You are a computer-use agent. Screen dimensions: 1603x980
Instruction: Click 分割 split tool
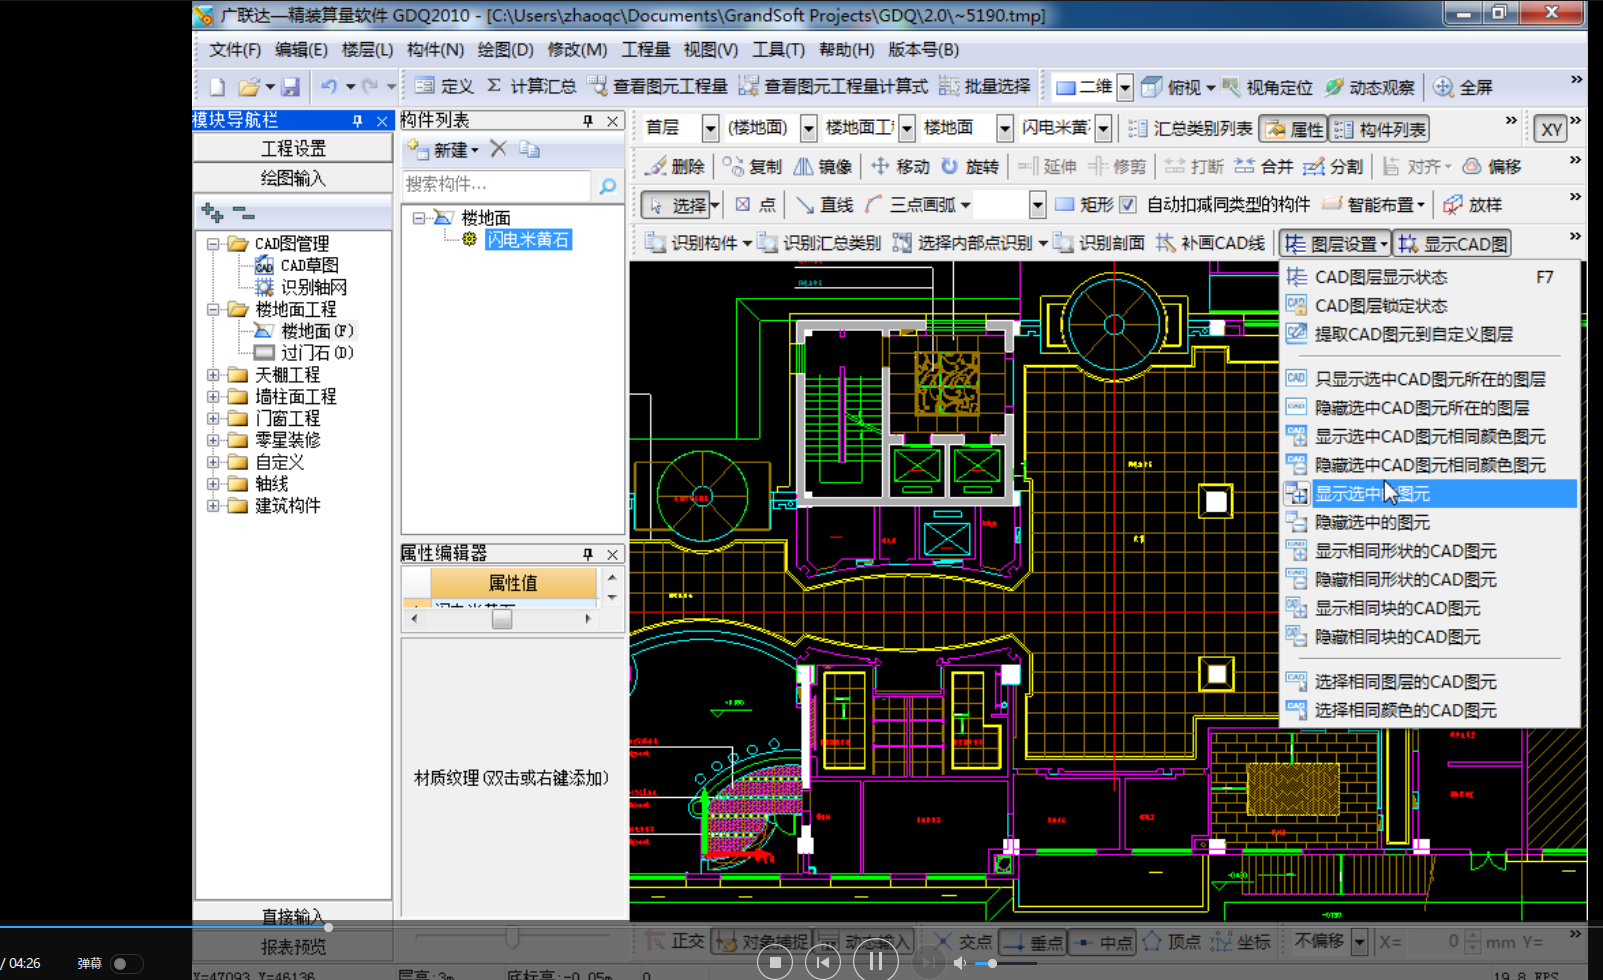[x=1333, y=166]
